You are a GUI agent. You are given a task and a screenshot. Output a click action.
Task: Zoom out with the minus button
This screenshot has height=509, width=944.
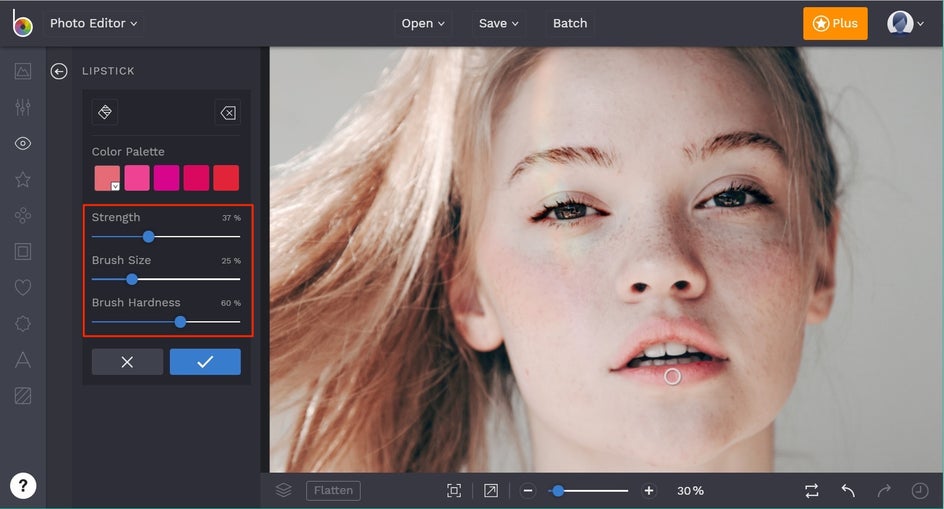pyautogui.click(x=528, y=491)
